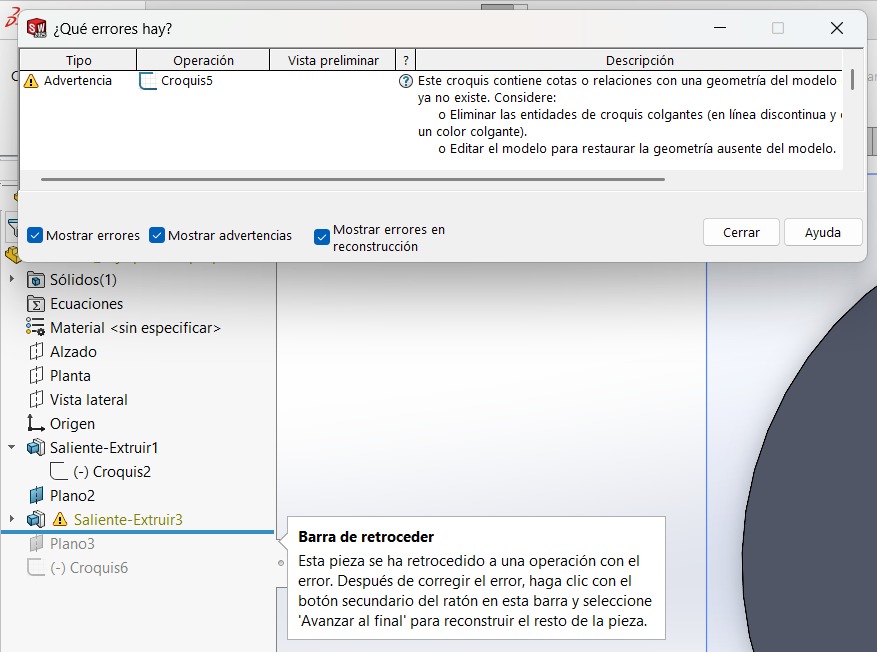The height and width of the screenshot is (652, 877).
Task: Select the Saliente-Extruir3 feature with warning
Action: (128, 520)
